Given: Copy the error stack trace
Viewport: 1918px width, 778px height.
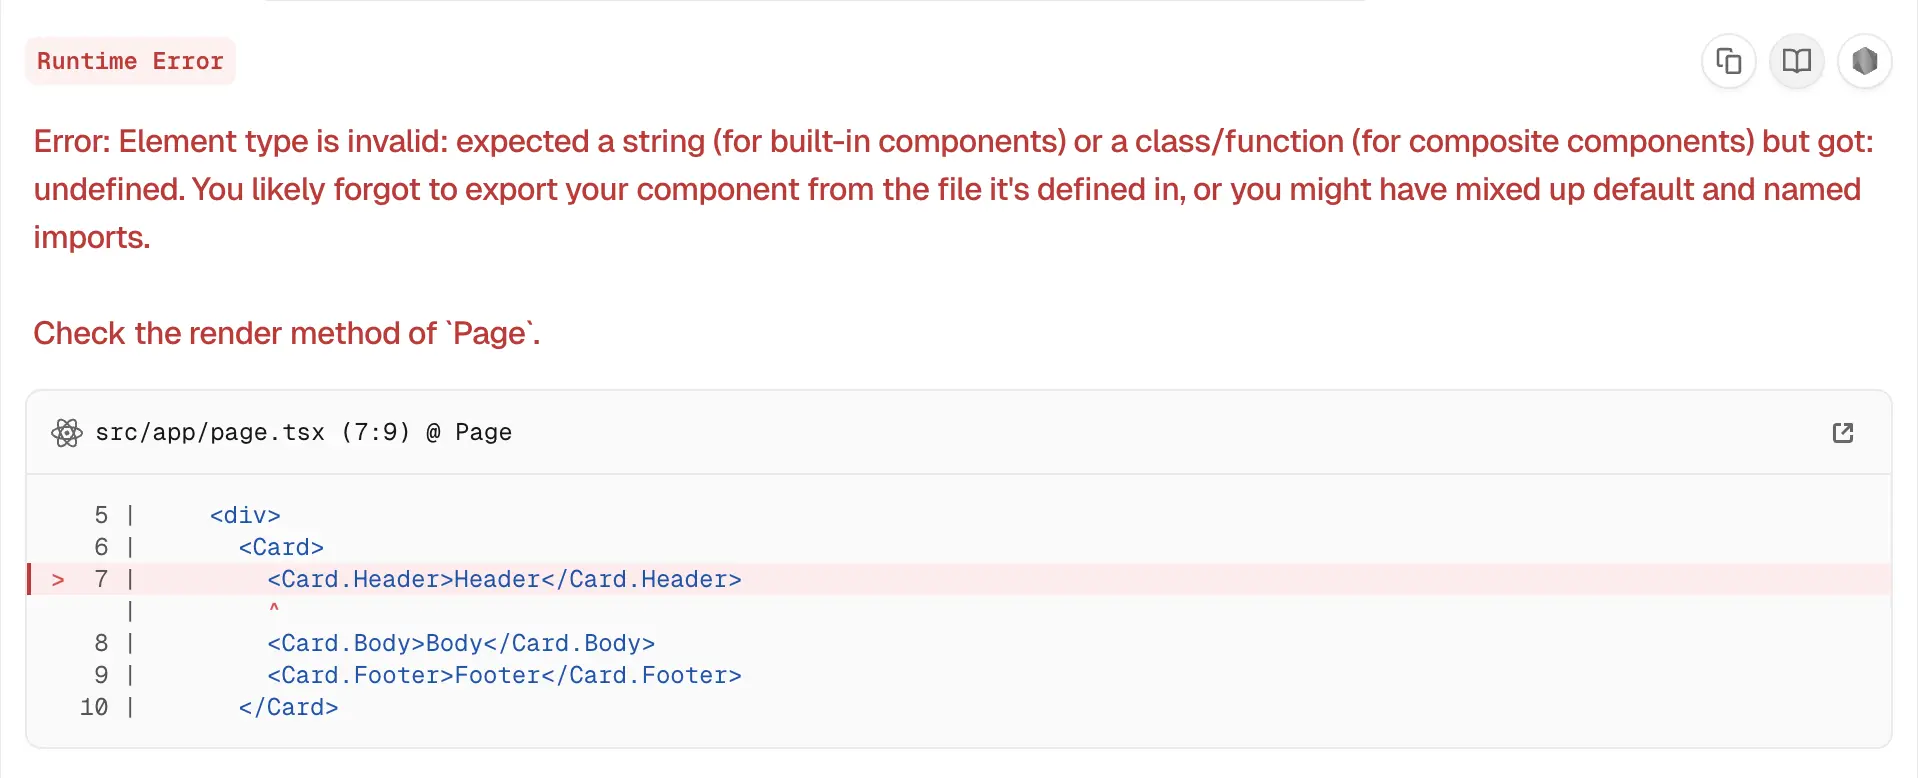Looking at the screenshot, I should (x=1728, y=61).
